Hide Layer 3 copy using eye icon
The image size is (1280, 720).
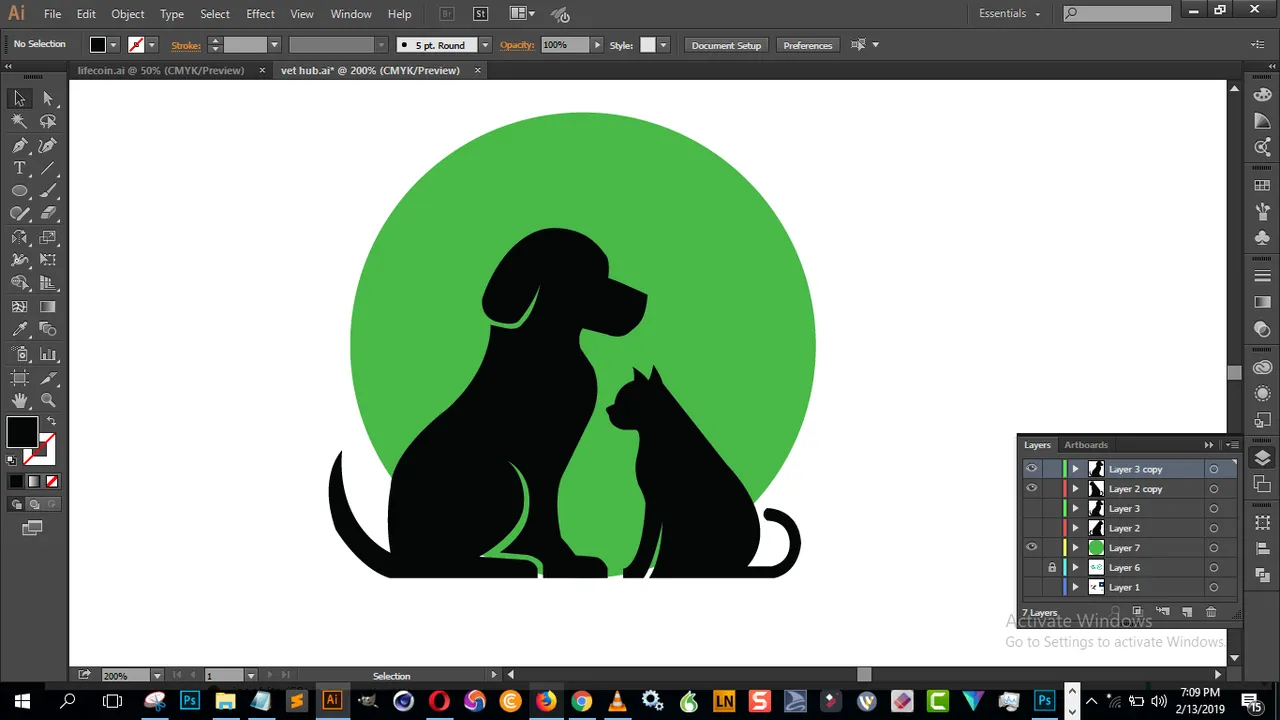1031,469
